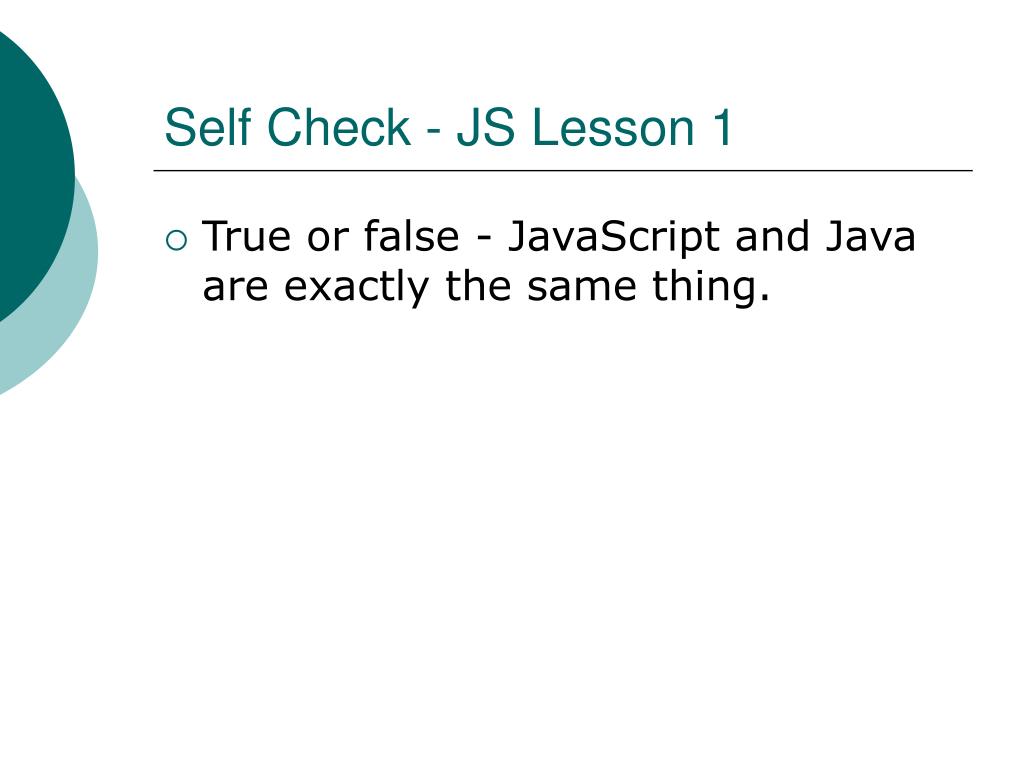The width and height of the screenshot is (1024, 768).
Task: Click the word True in bullet
Action: tap(246, 236)
